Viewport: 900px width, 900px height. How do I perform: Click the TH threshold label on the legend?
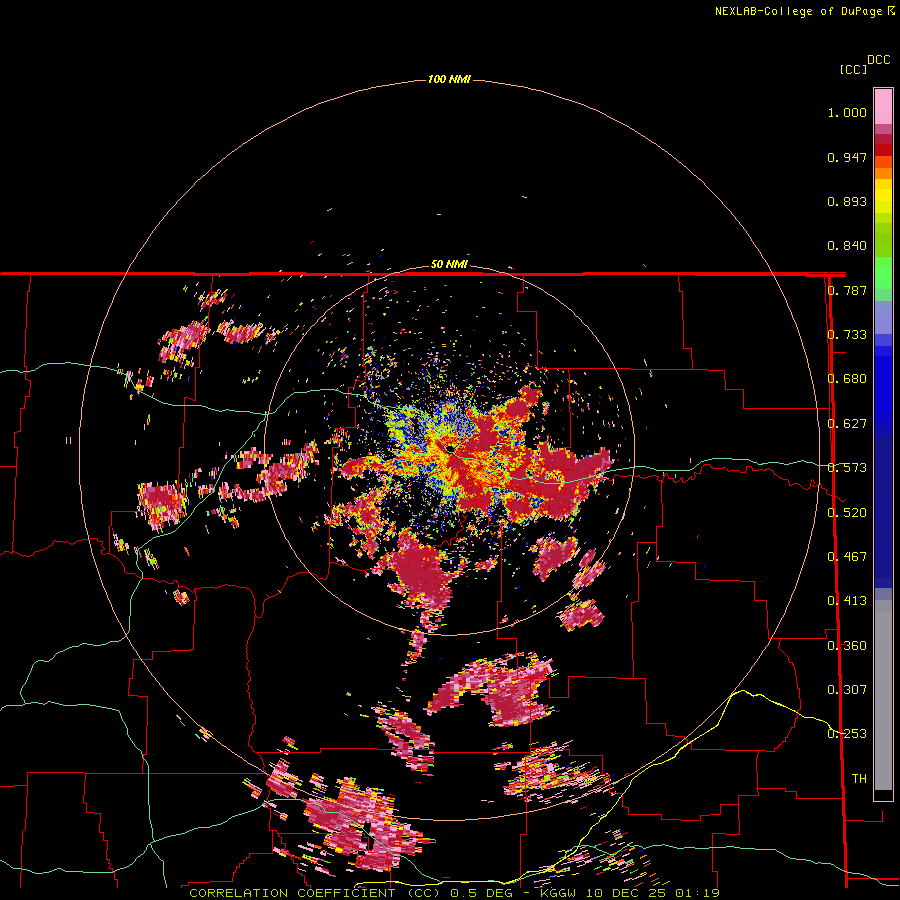click(859, 778)
